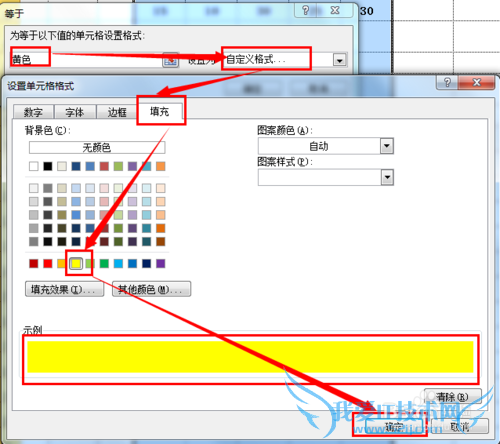
Task: Close the Format Cells dialog
Action: [477, 82]
